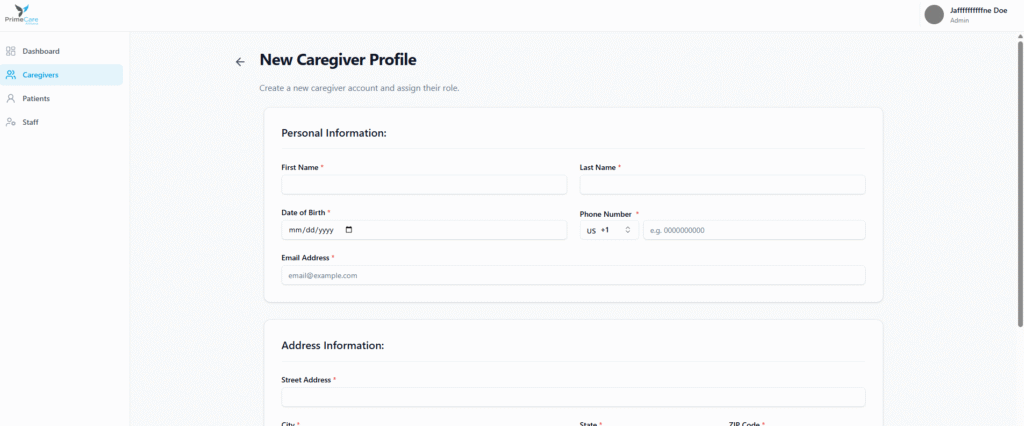Click the Staff icon in sidebar
This screenshot has height=426, width=1024.
coord(11,122)
